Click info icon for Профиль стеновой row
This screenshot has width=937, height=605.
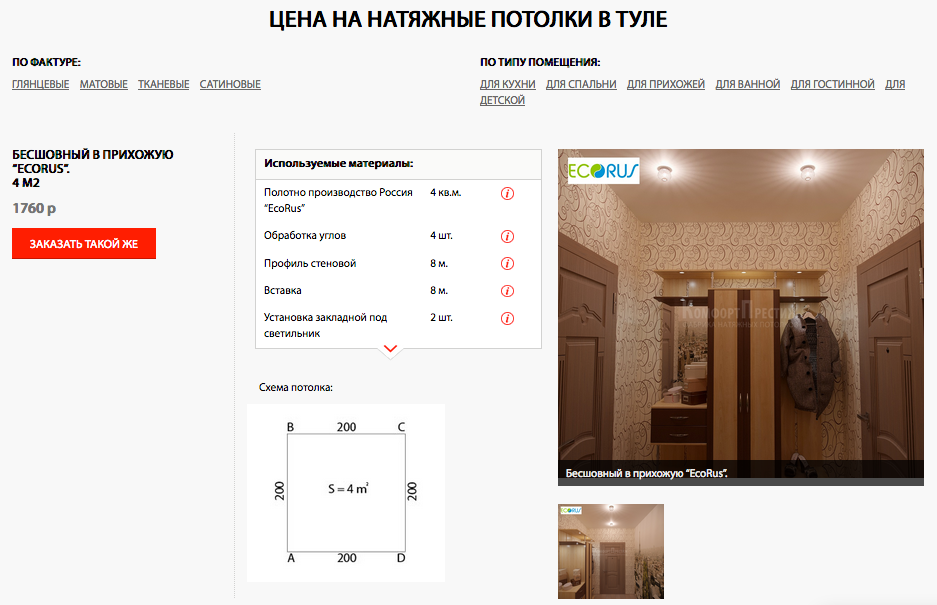[x=507, y=264]
